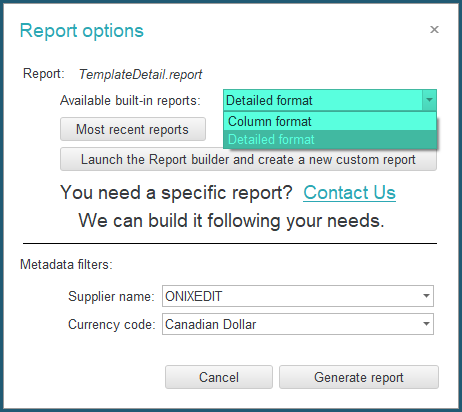
Task: Click the Supplier name label
Action: (111, 296)
